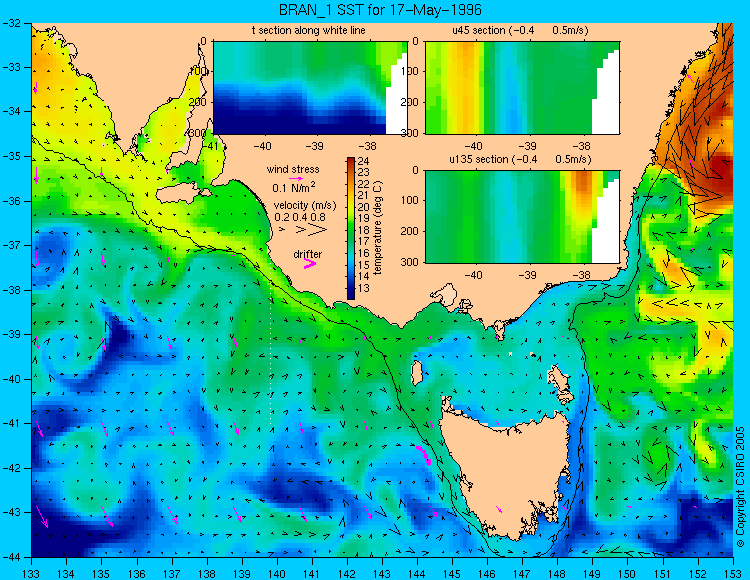750x580 pixels.
Task: Click the "© Copyright CSIRO 2005" text
Action: point(740,487)
